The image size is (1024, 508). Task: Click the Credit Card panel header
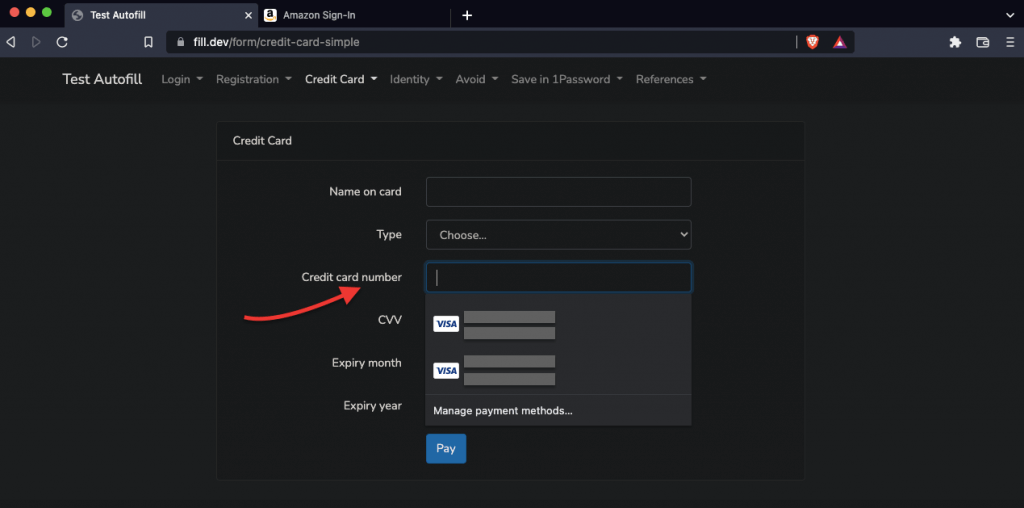coord(510,140)
